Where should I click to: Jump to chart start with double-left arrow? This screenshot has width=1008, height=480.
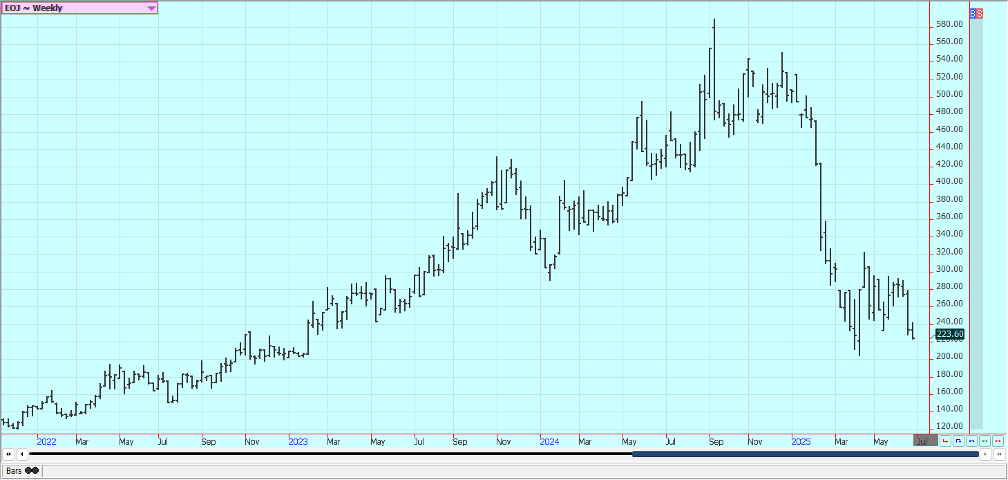[9, 454]
